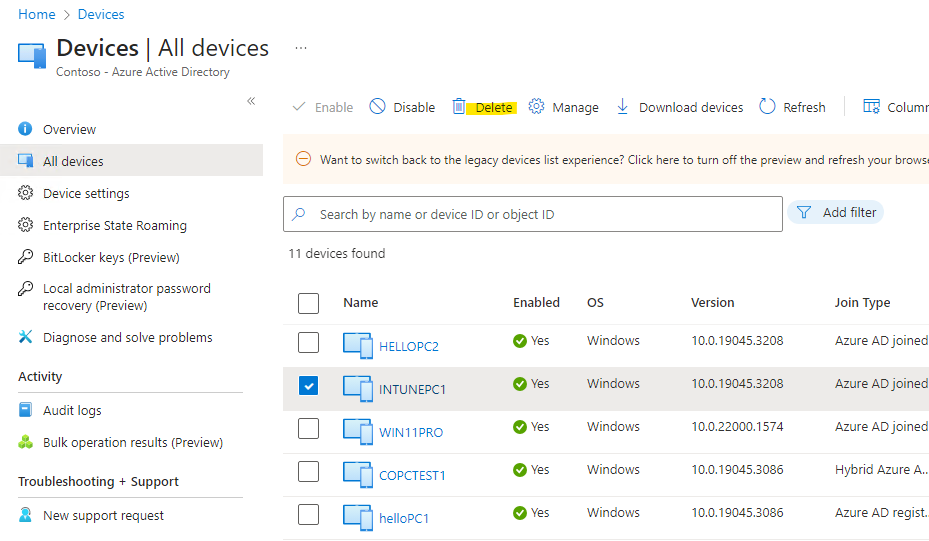Click the Refresh circular arrow icon
Image resolution: width=929 pixels, height=541 pixels.
point(767,107)
